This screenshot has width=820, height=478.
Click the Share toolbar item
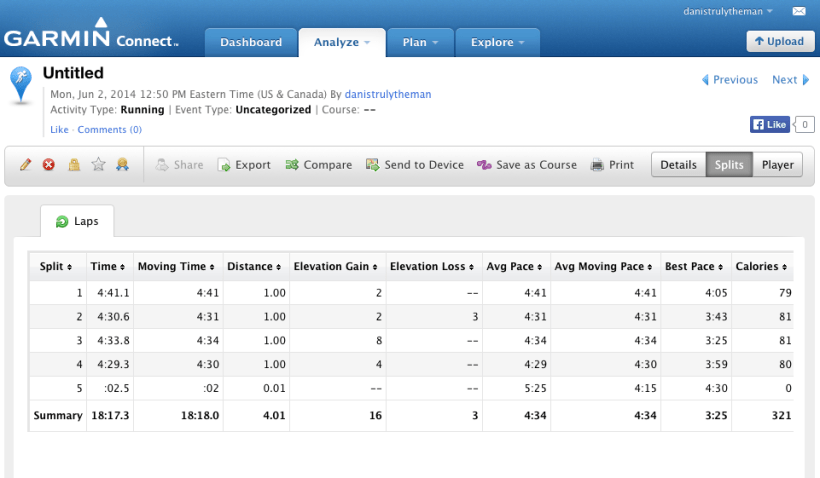[x=179, y=165]
